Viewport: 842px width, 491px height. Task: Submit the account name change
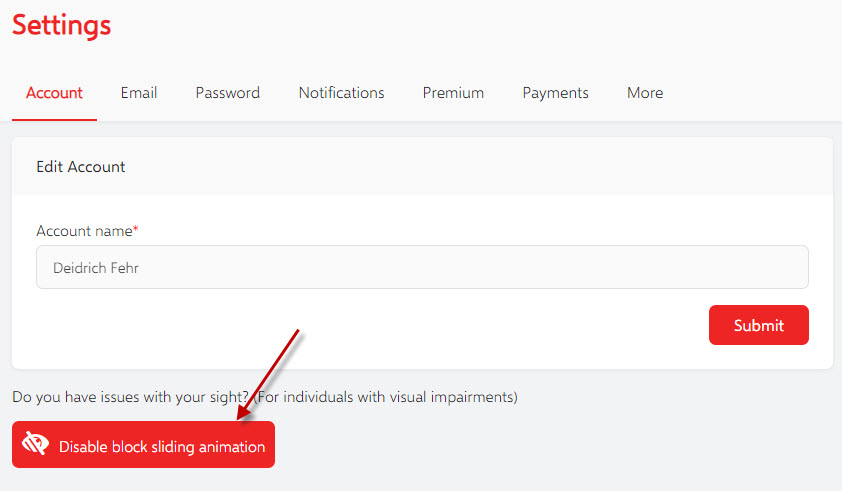pos(759,325)
